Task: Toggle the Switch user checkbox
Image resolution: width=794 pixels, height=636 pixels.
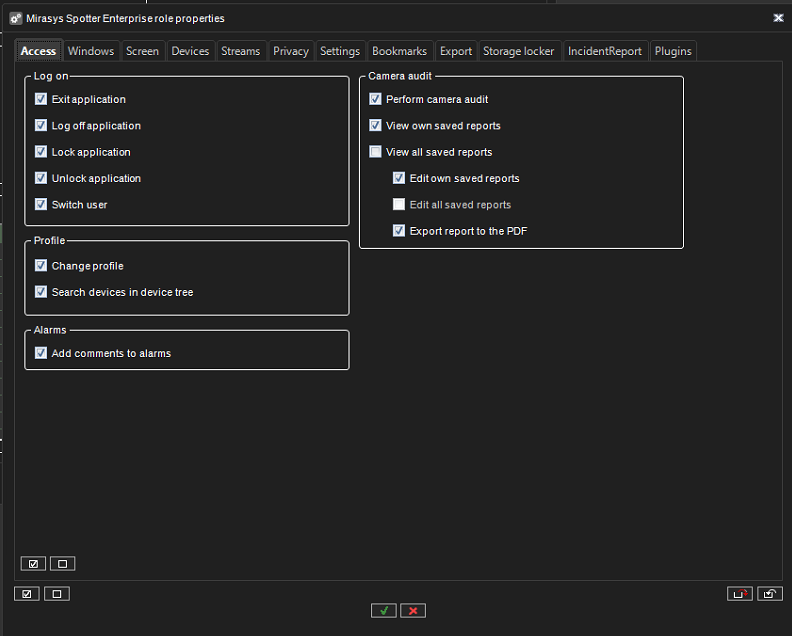Action: point(41,205)
